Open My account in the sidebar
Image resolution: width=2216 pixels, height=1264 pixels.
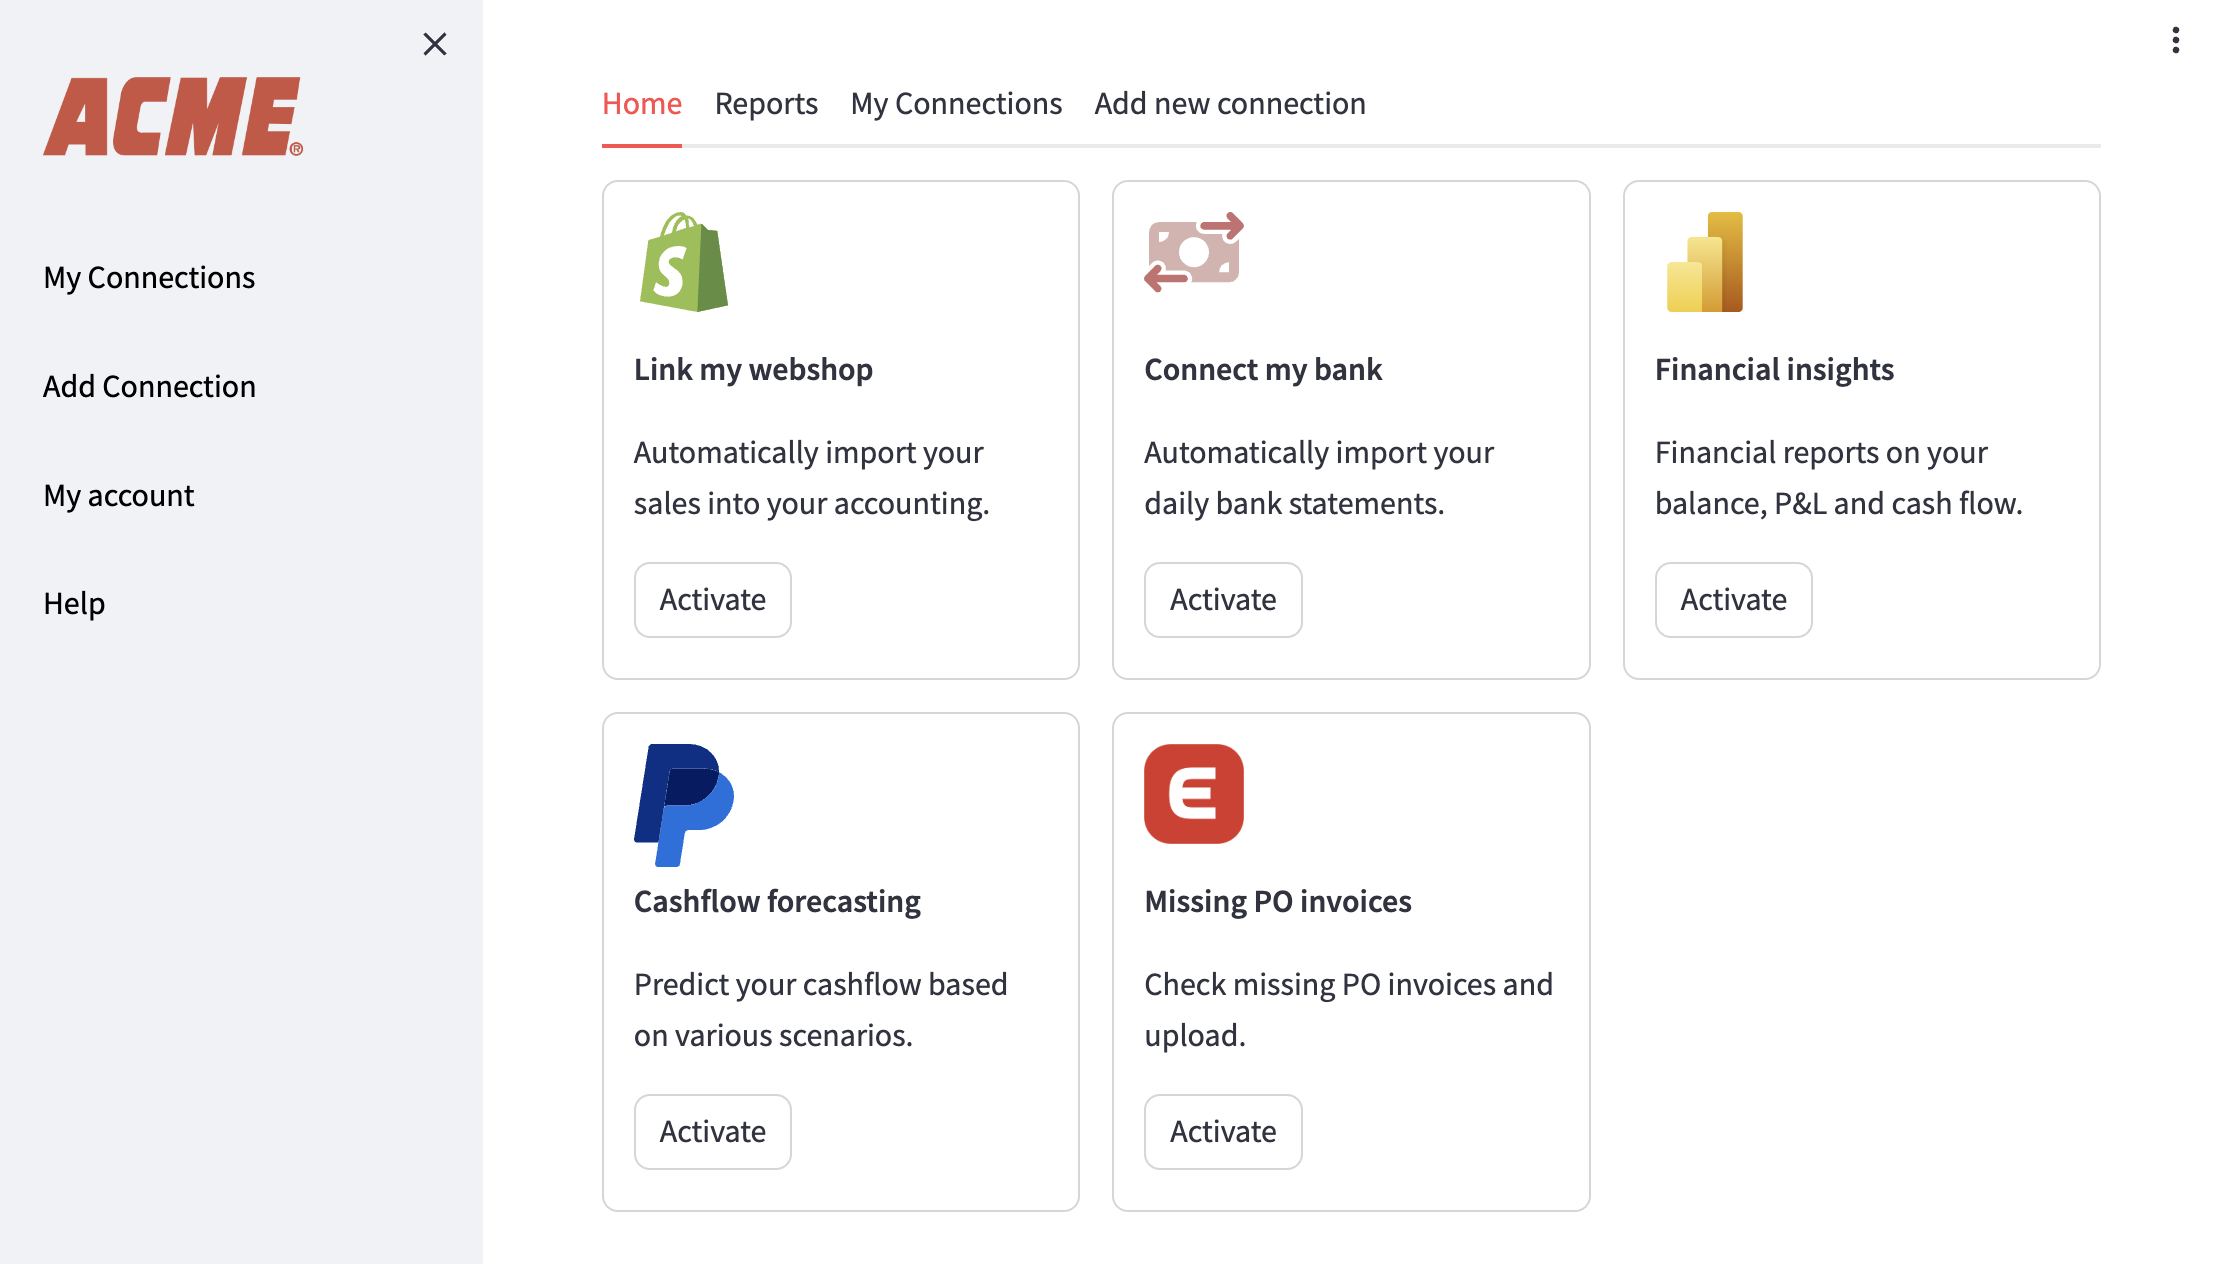coord(119,495)
